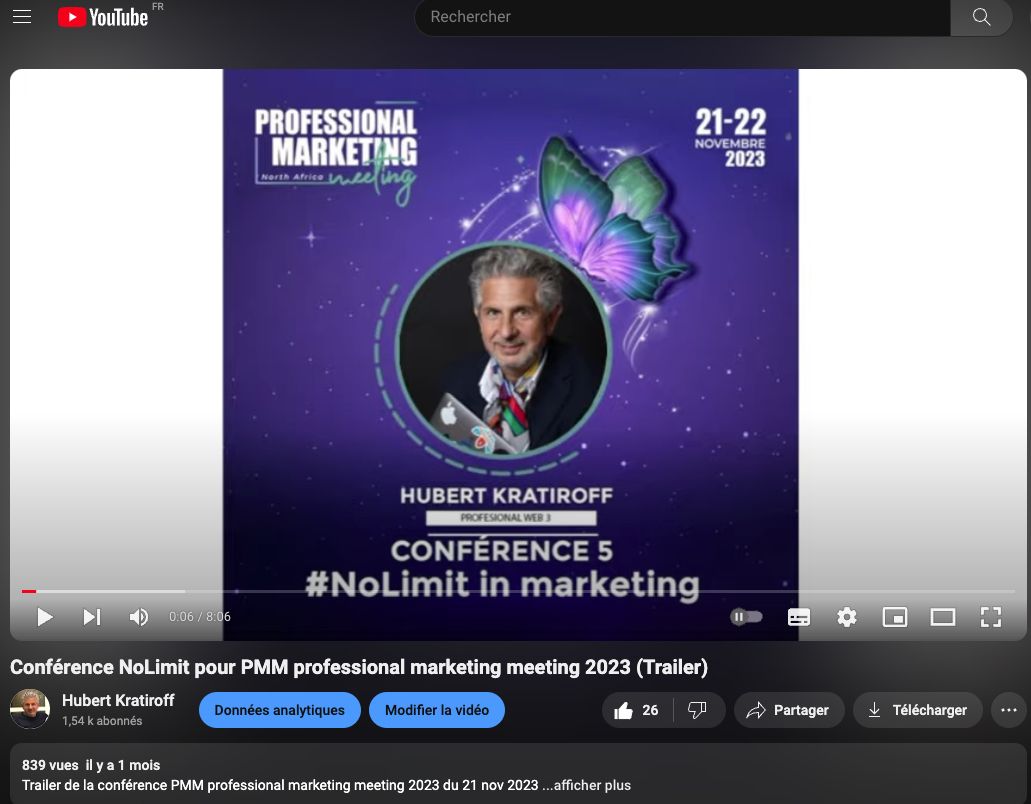Click the Télécharger download button
Viewport: 1031px width, 804px height.
(x=918, y=710)
